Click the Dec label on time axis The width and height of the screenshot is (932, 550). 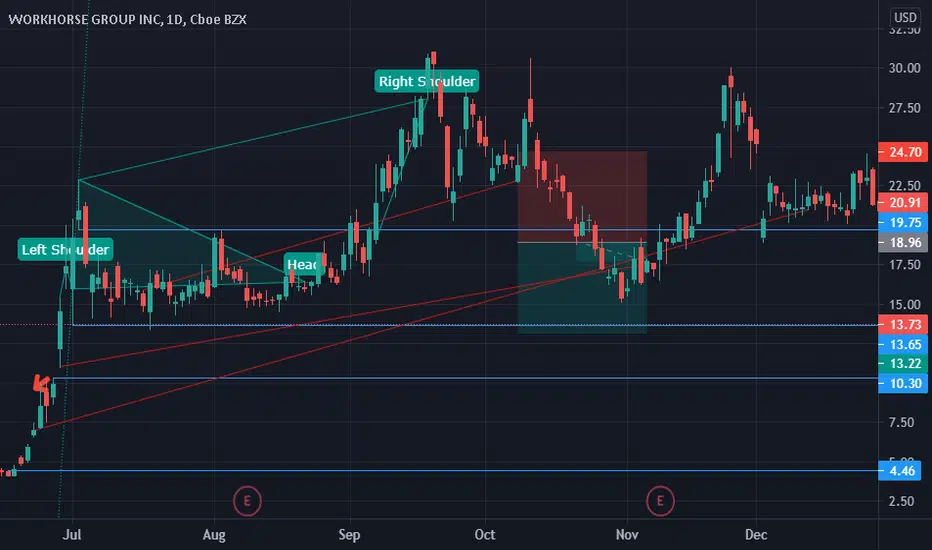(x=756, y=535)
